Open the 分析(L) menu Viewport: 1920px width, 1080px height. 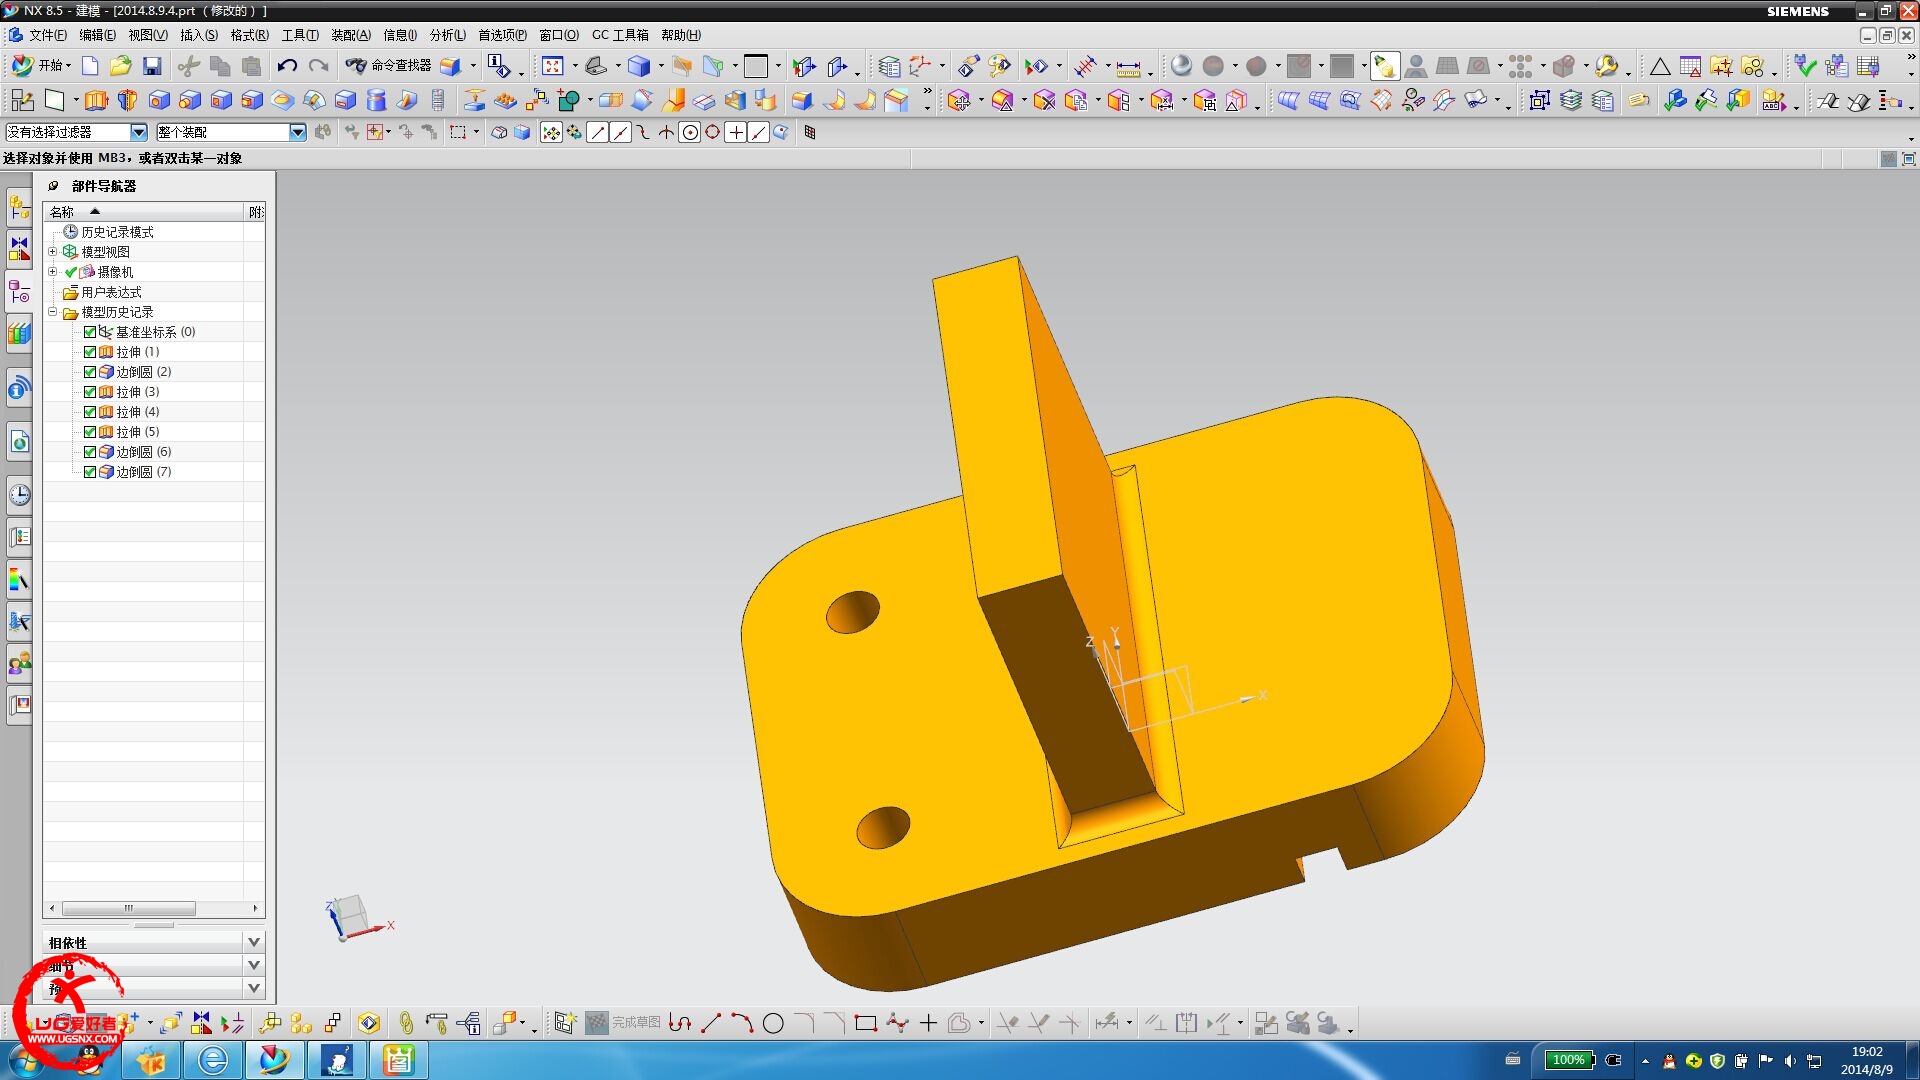pyautogui.click(x=447, y=35)
